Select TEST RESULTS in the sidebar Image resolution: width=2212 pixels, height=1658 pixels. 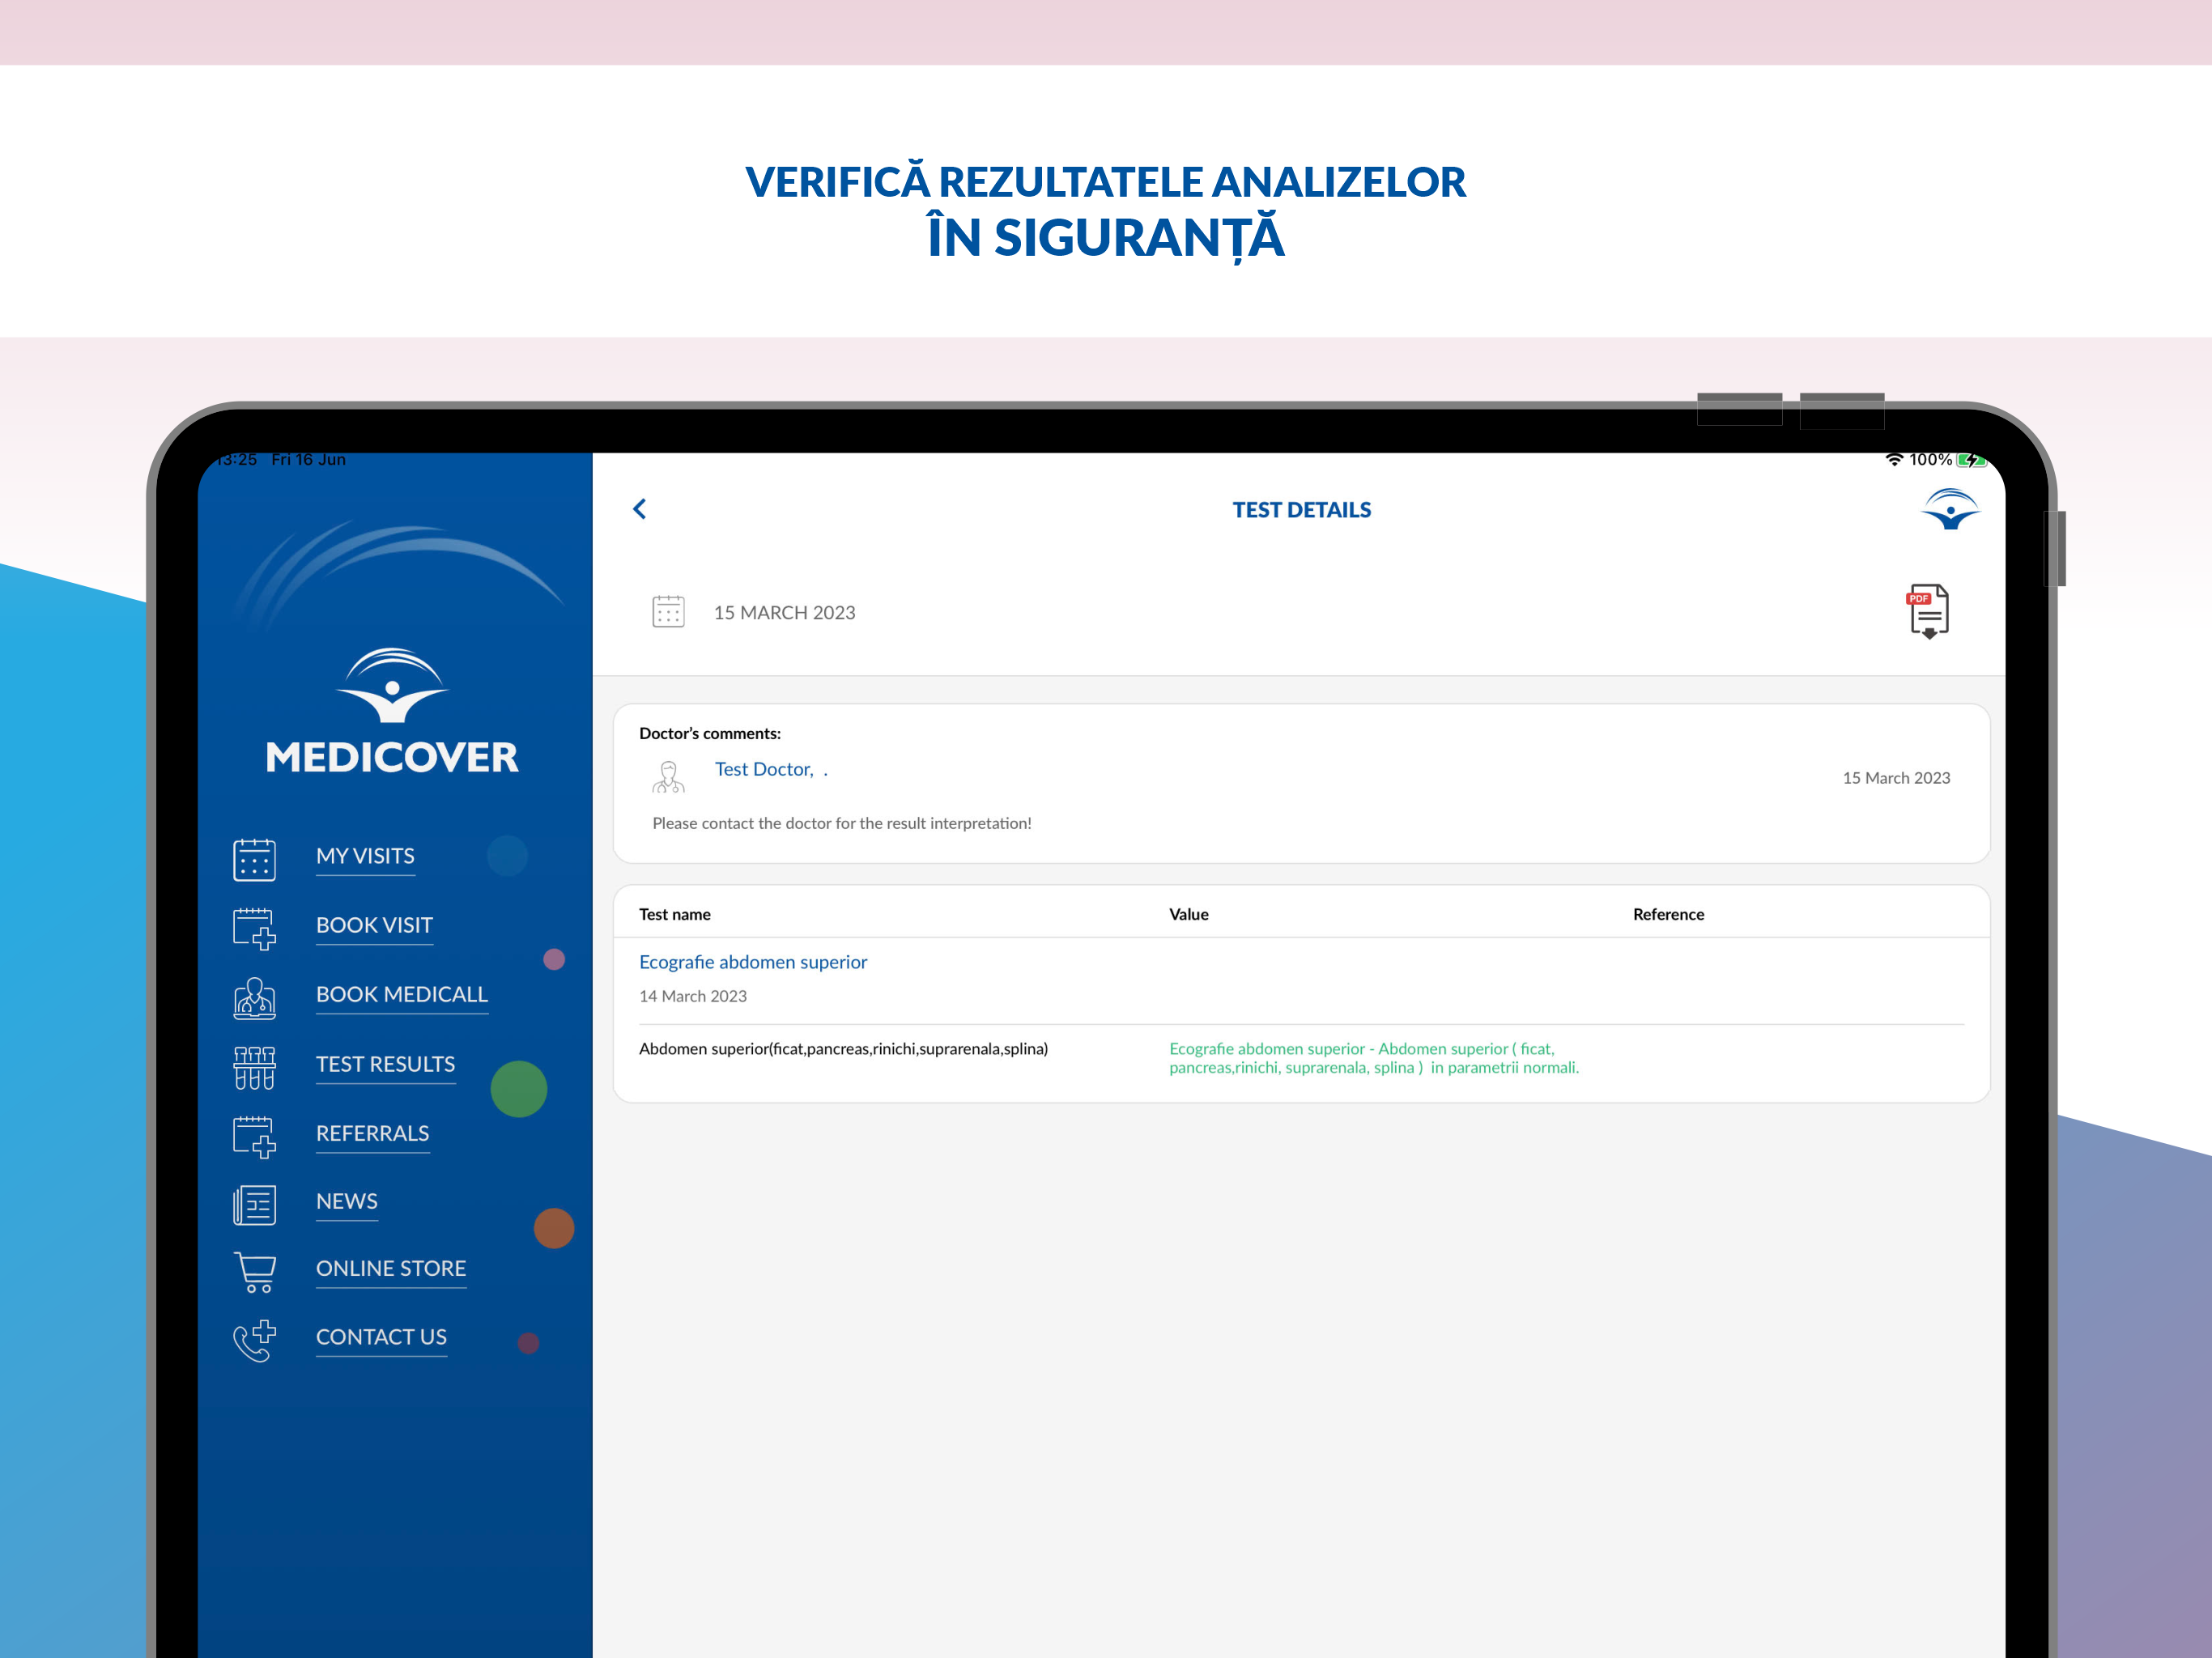coord(385,1064)
